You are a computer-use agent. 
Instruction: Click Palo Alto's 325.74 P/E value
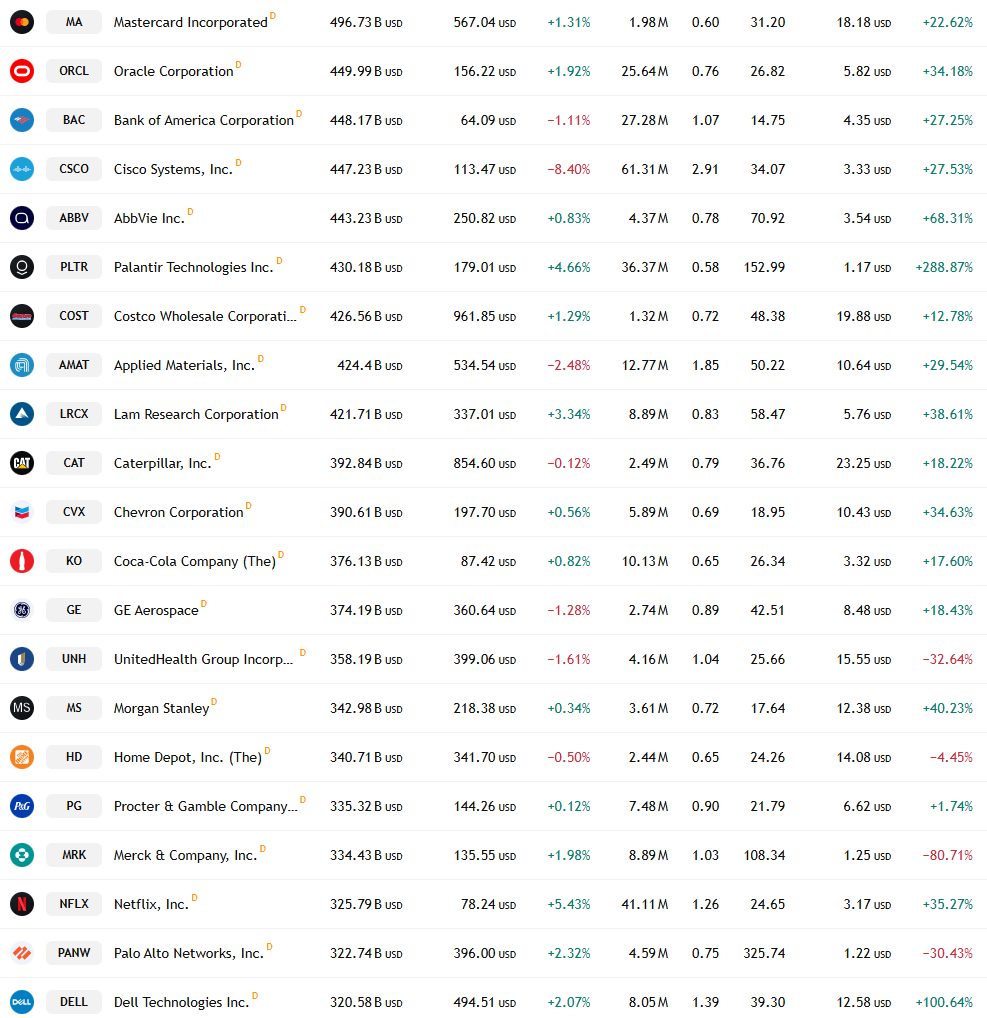(764, 954)
